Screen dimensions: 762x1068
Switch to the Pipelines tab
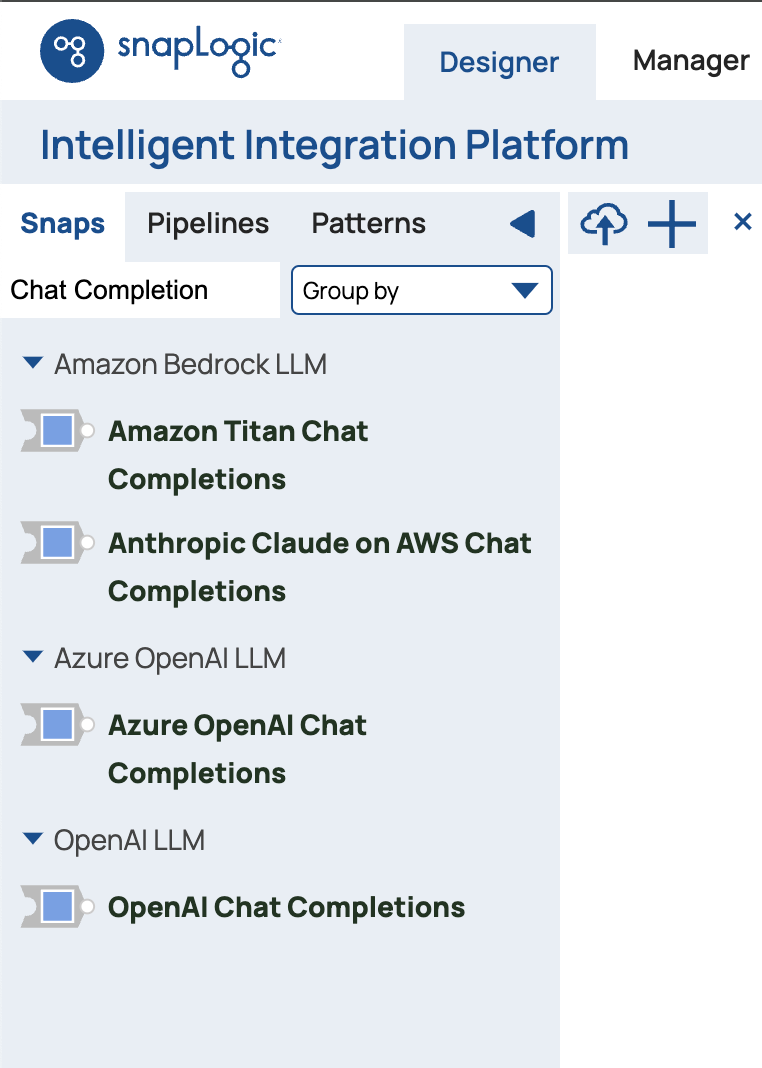(x=208, y=224)
